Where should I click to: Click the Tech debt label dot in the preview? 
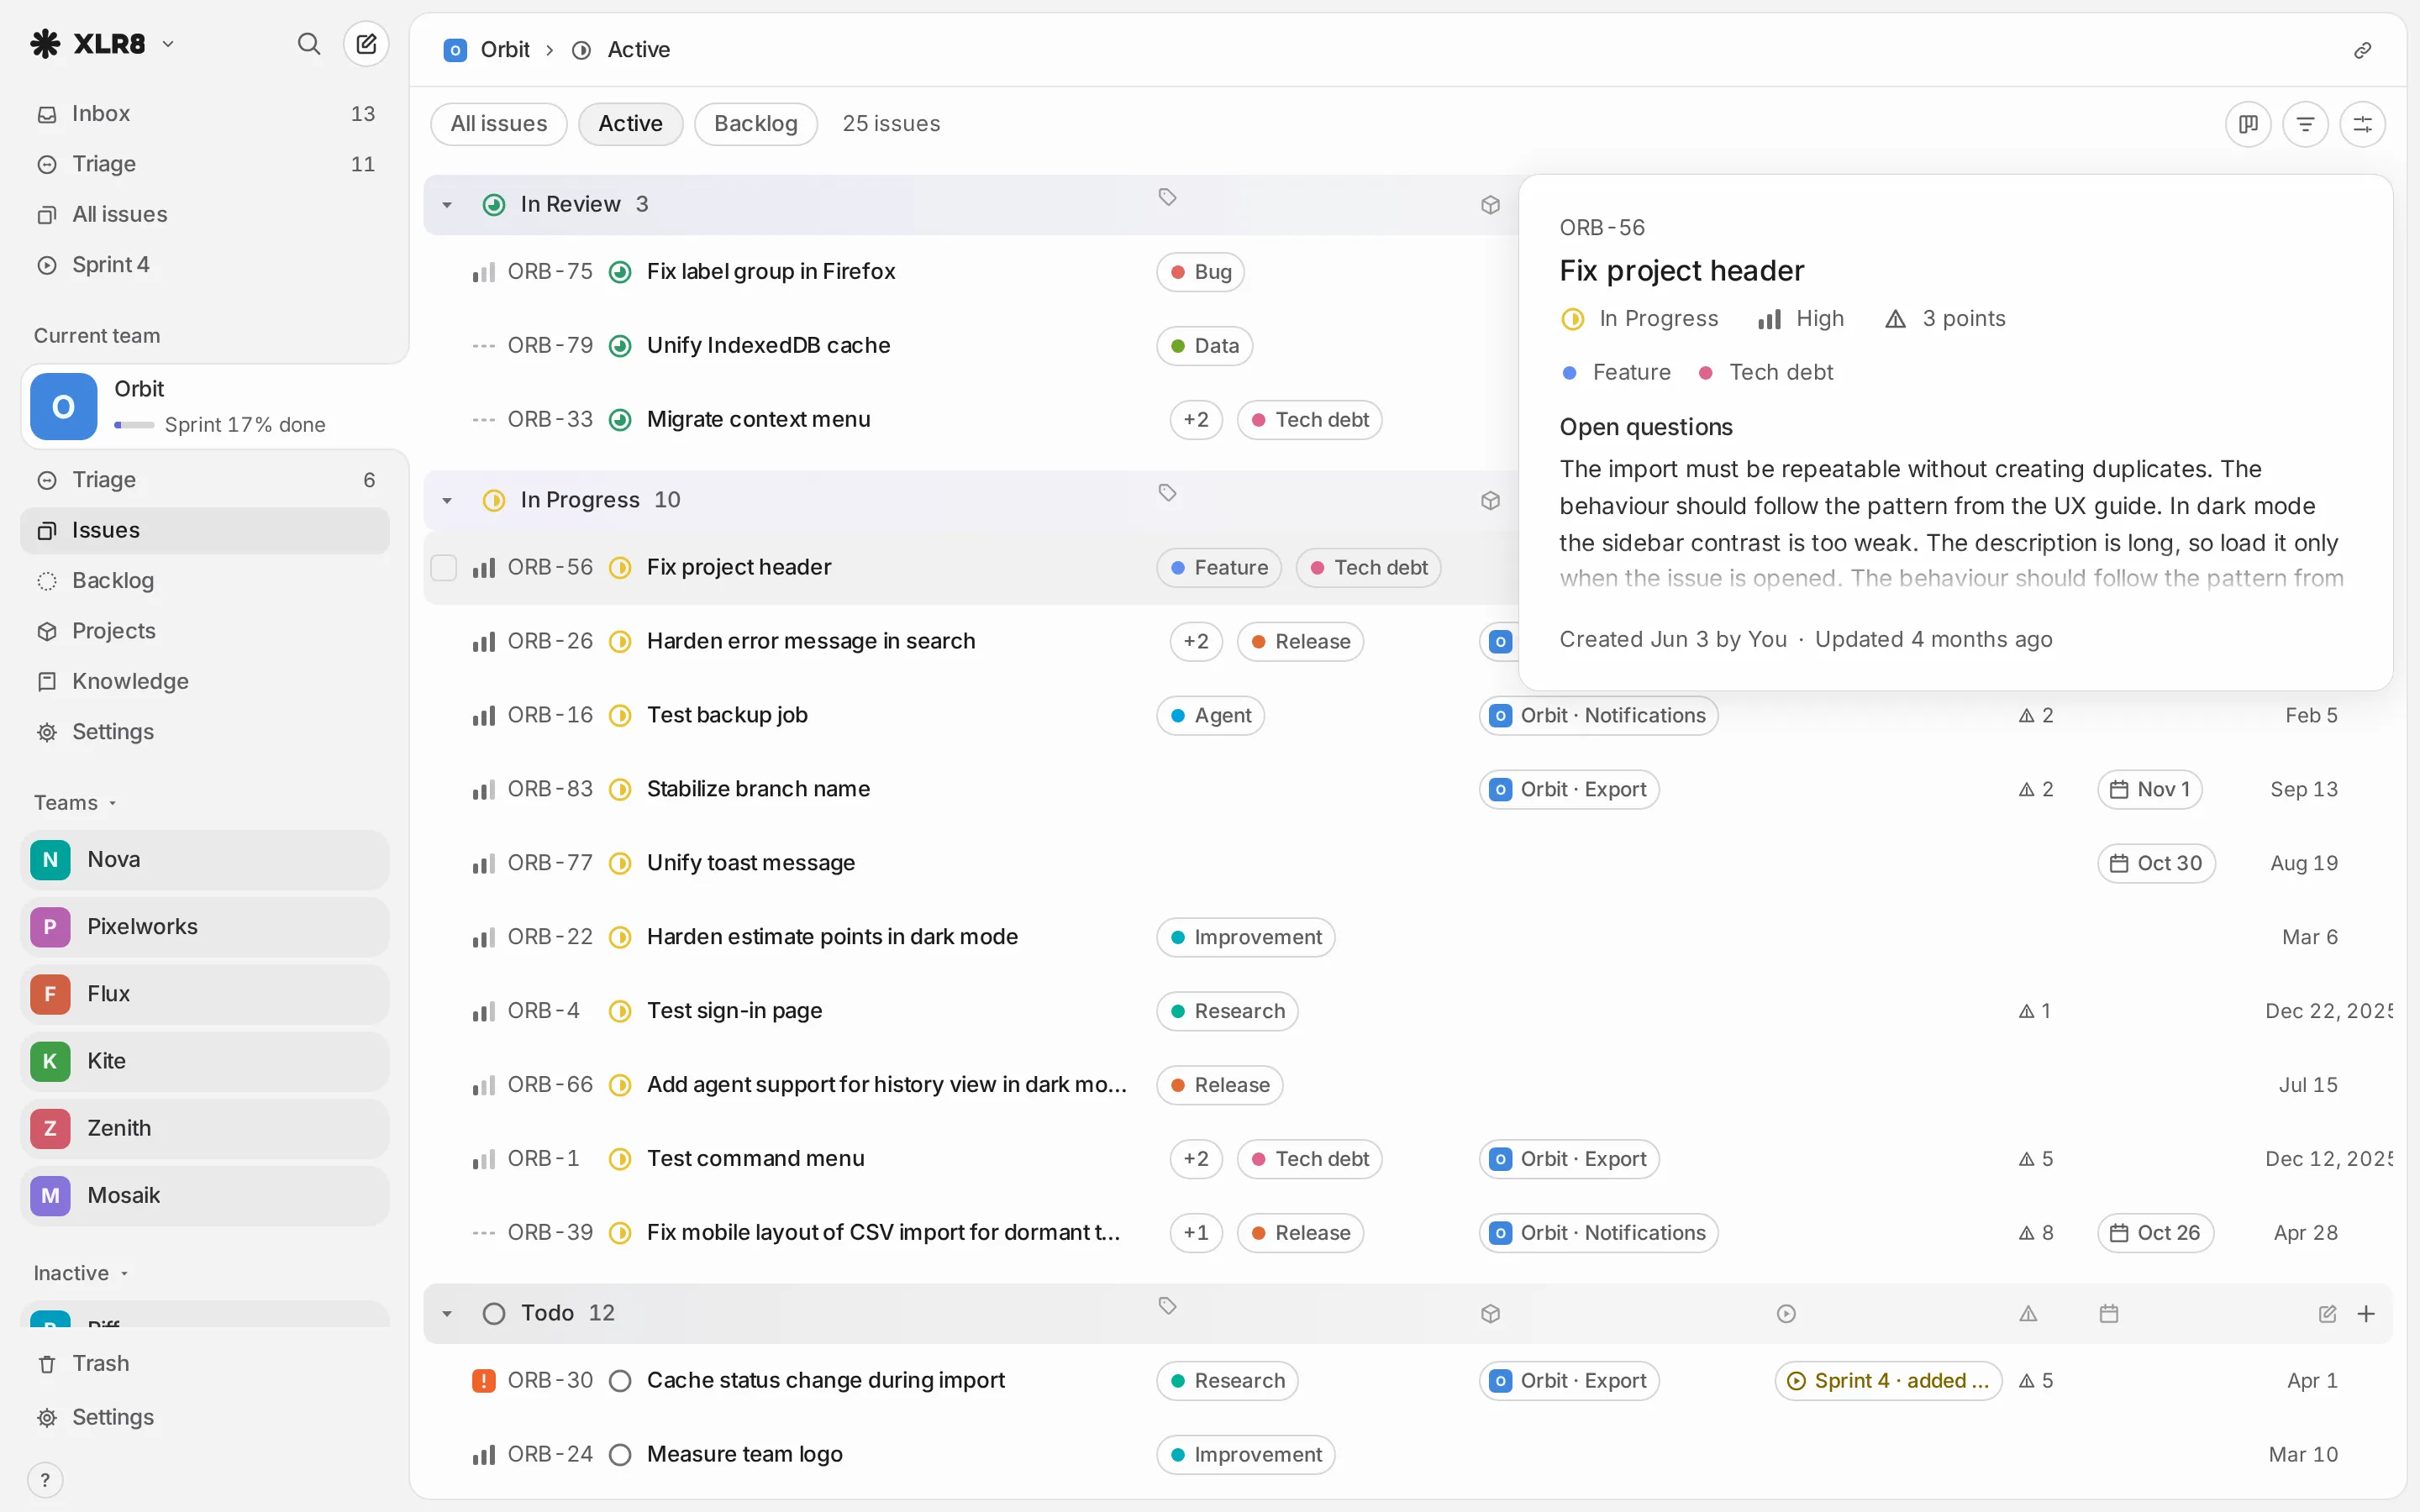[1706, 372]
